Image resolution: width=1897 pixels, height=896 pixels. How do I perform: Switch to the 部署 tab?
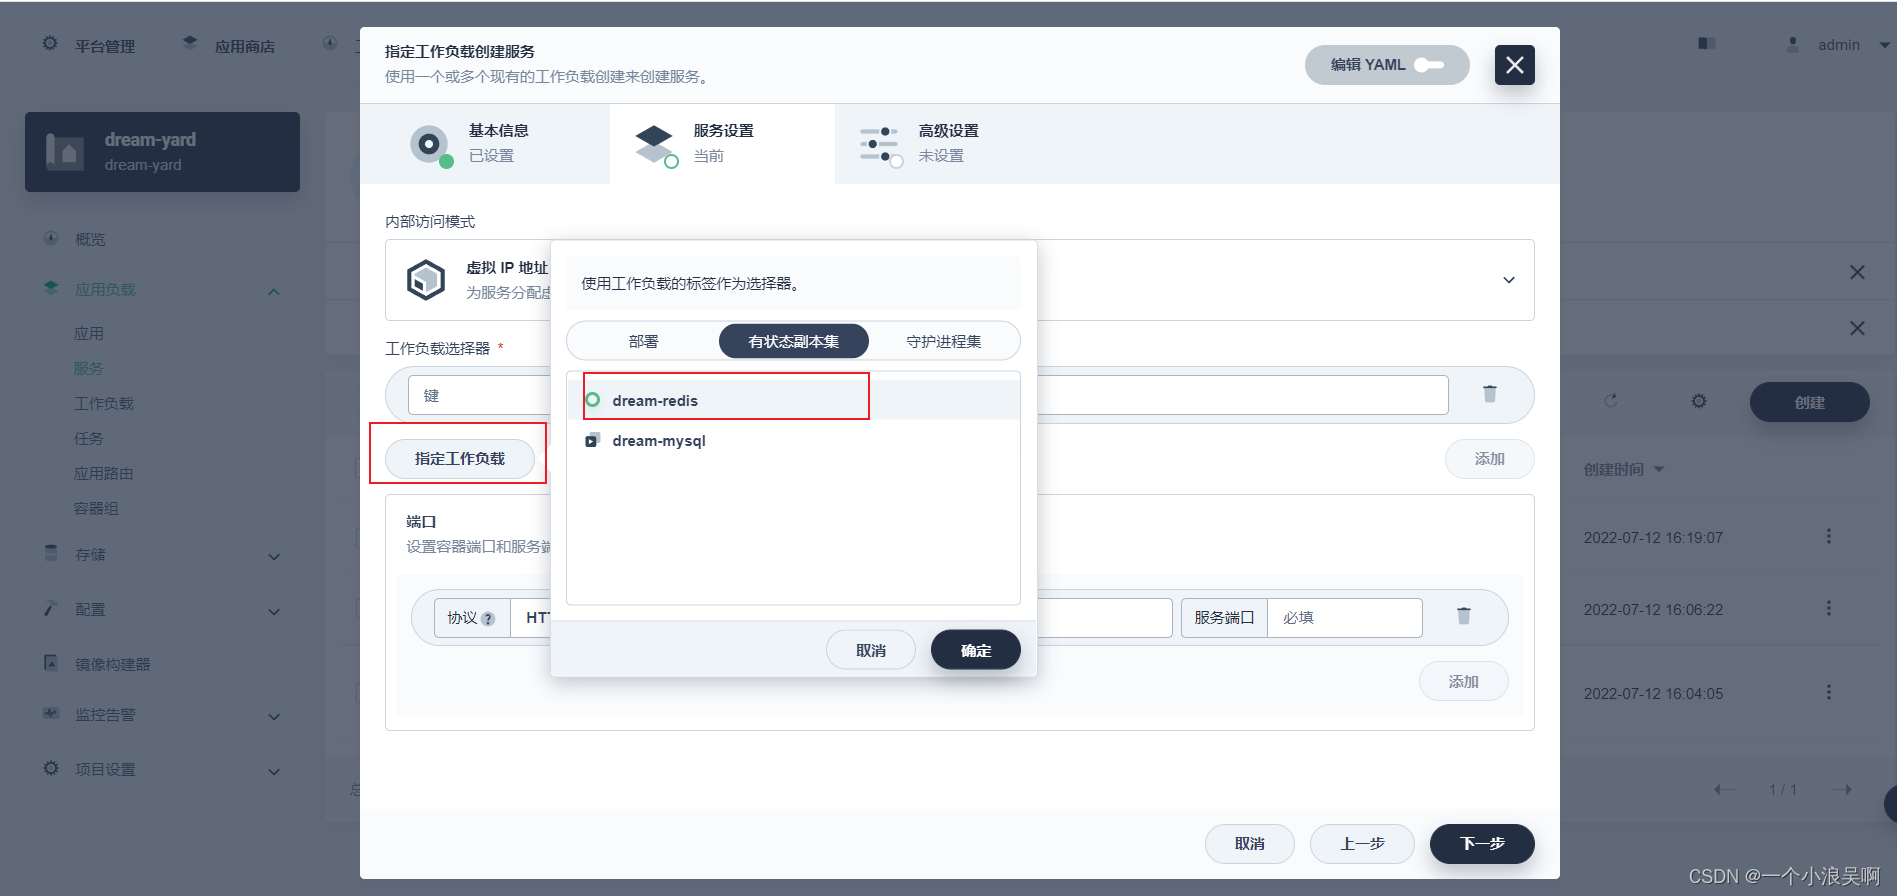pyautogui.click(x=643, y=341)
